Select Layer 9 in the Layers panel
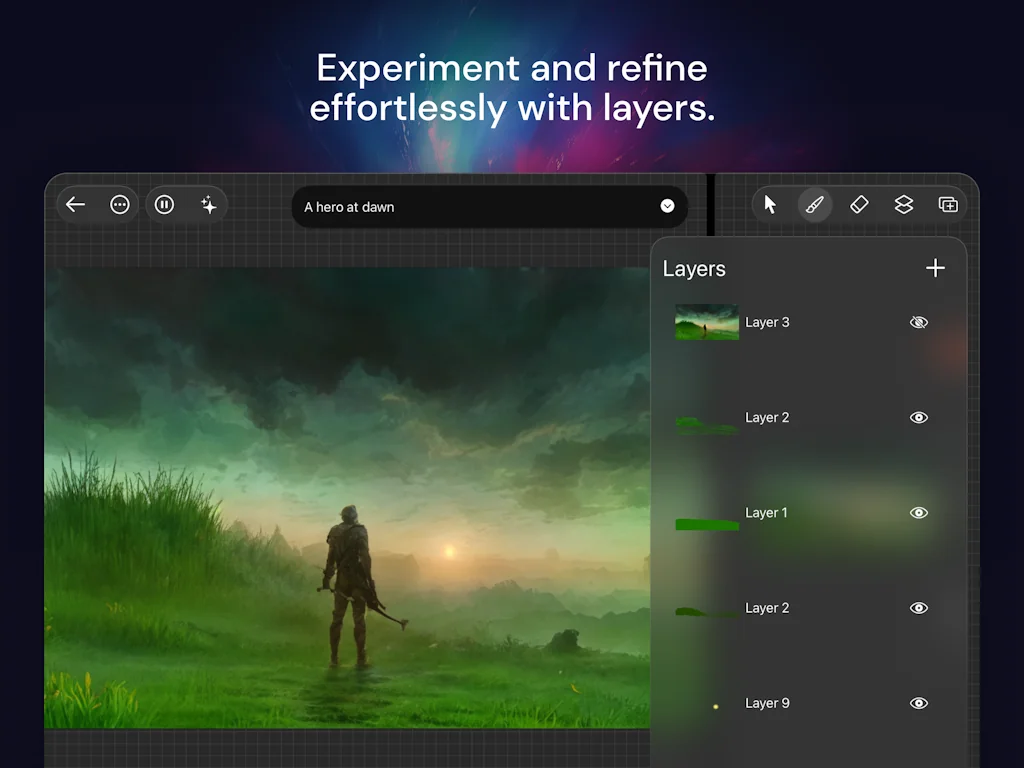The height and width of the screenshot is (768, 1024). [x=767, y=703]
